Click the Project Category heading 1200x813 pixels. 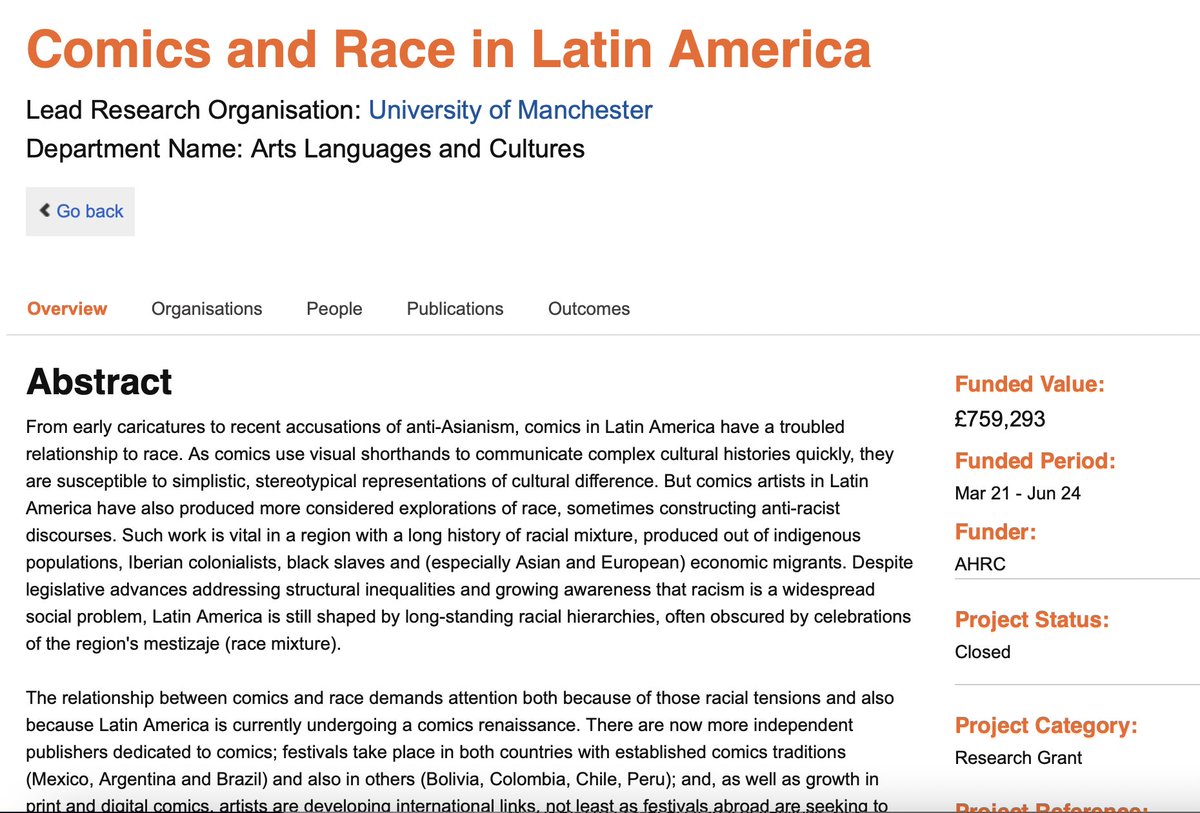point(1046,726)
